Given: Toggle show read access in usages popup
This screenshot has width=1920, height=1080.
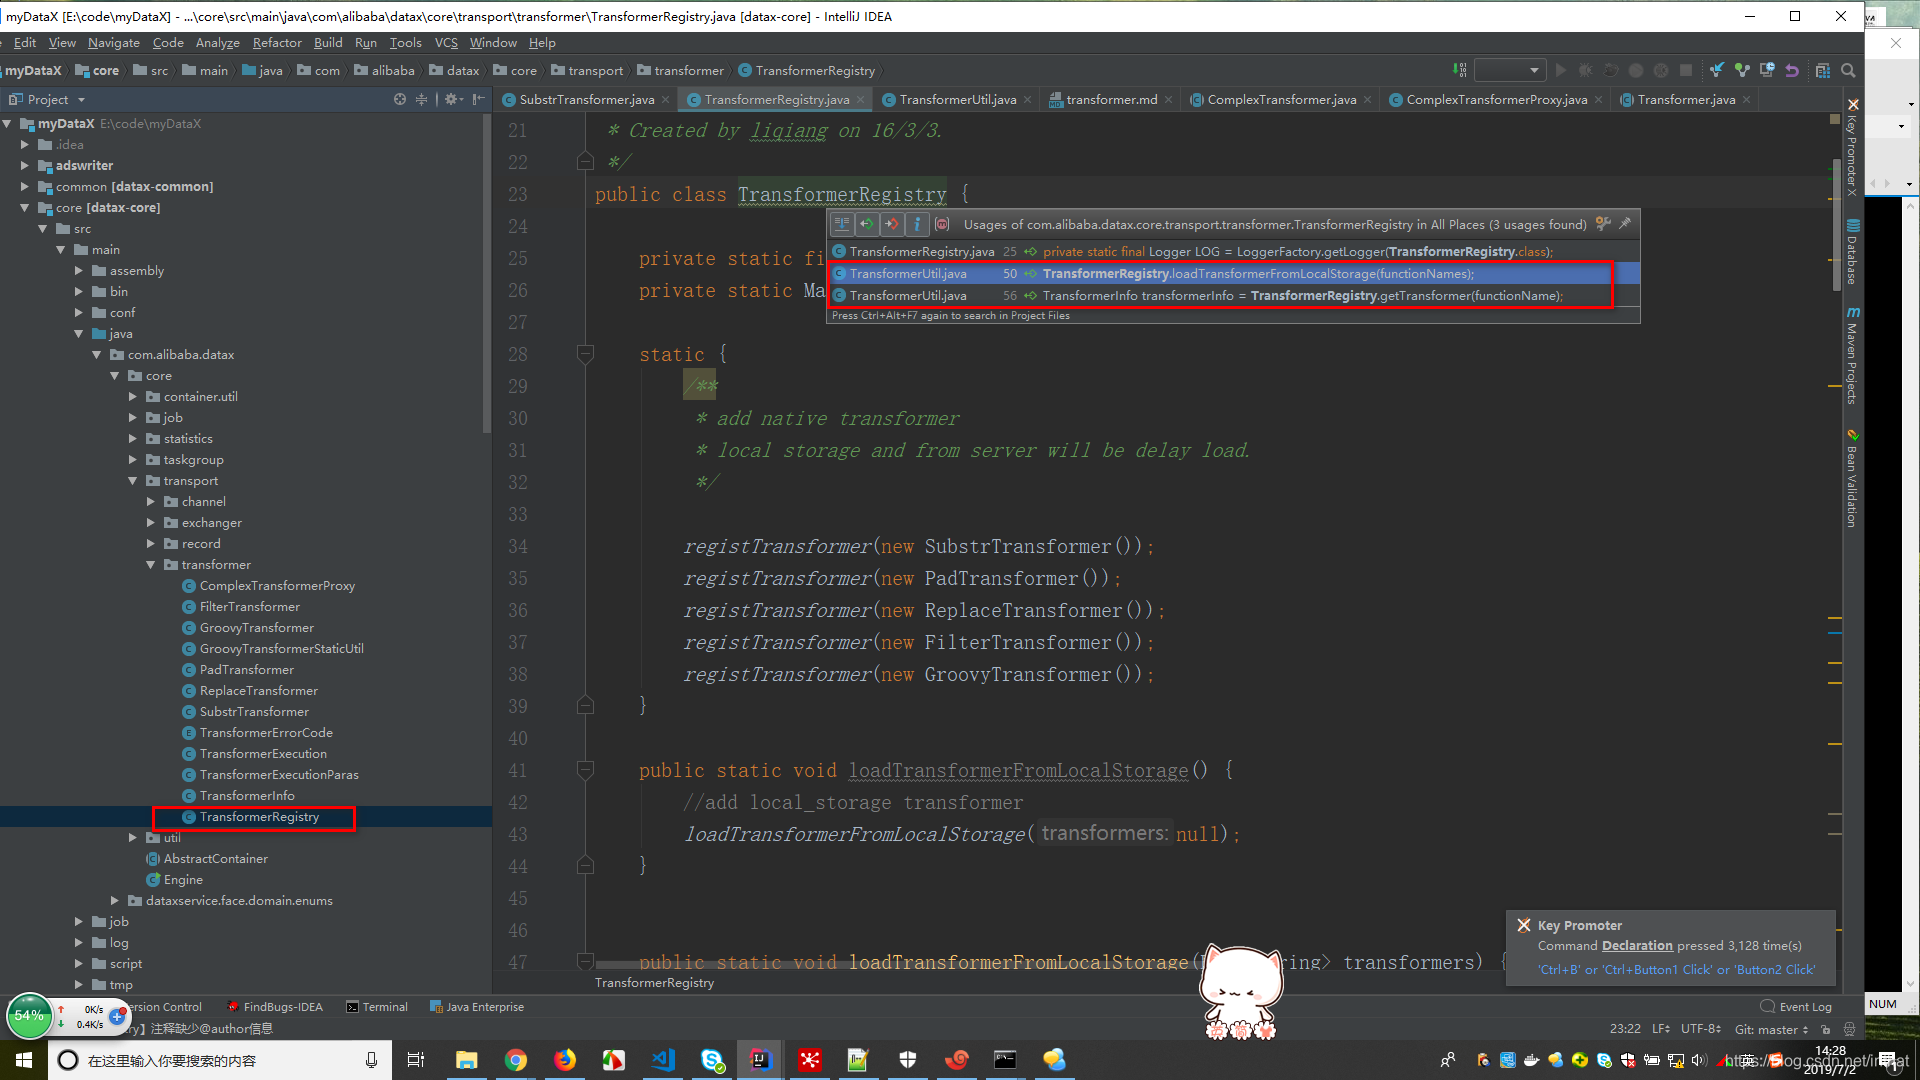Looking at the screenshot, I should tap(867, 224).
